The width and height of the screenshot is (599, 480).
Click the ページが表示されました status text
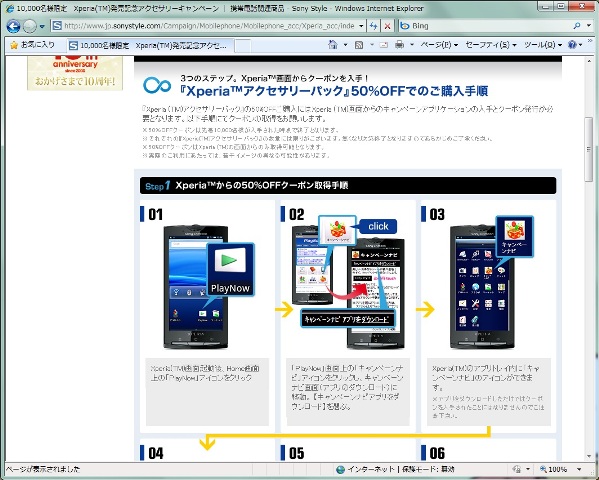pos(43,469)
